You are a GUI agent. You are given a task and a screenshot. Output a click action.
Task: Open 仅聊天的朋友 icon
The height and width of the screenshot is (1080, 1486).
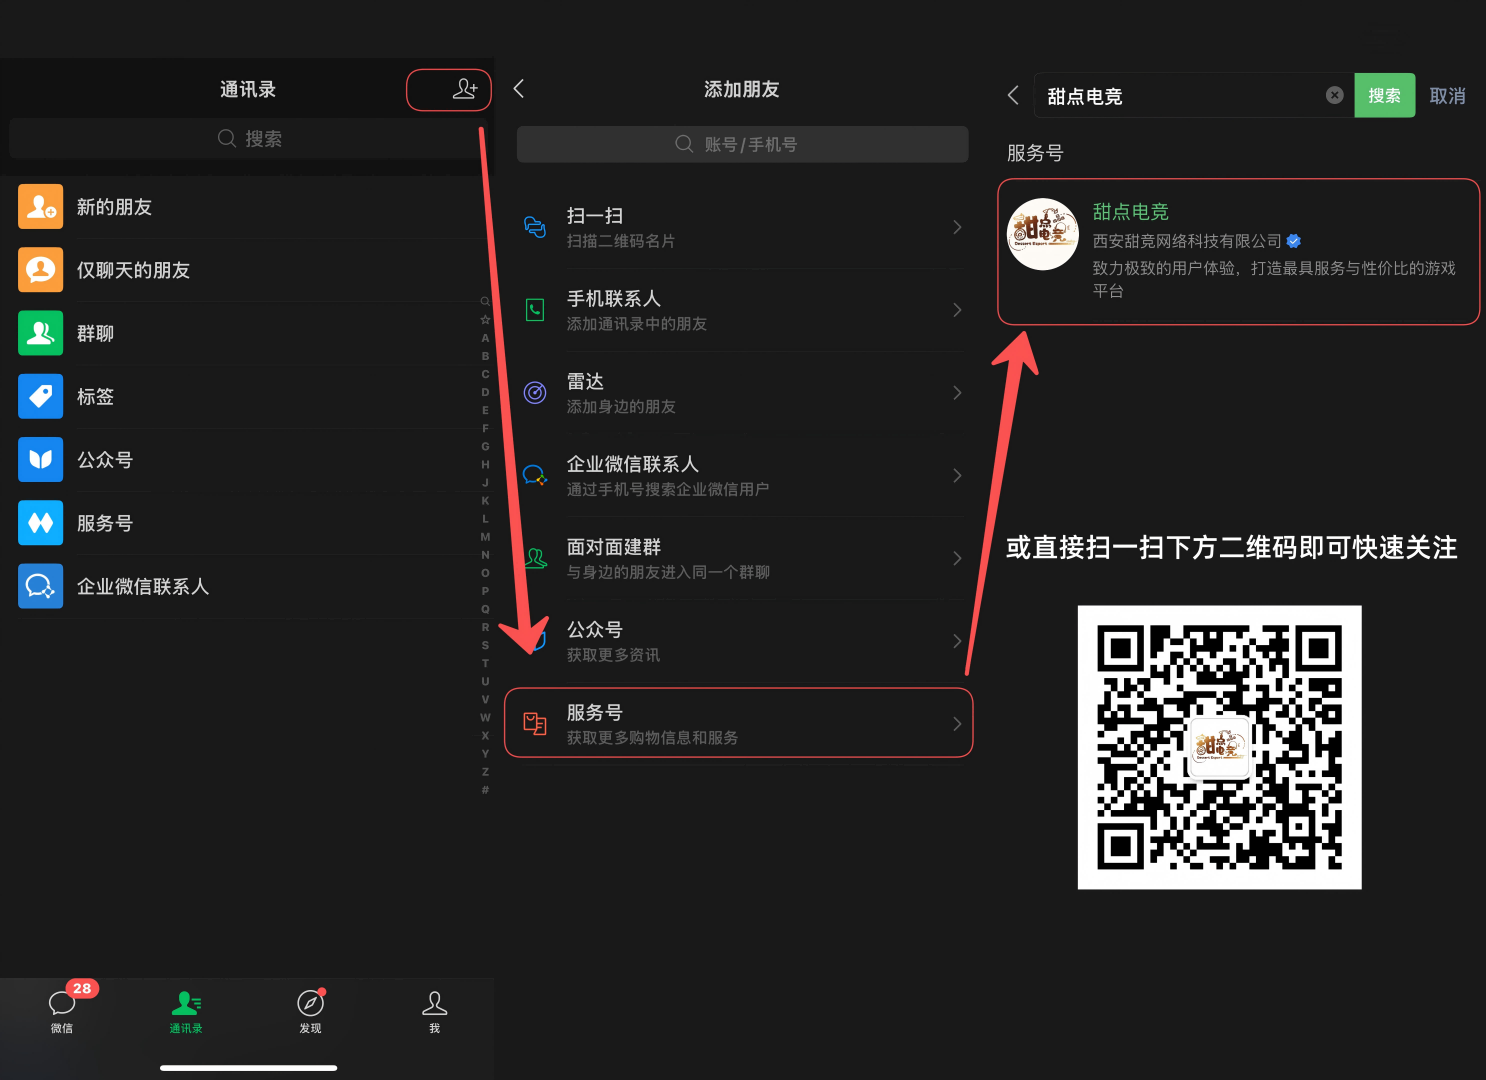click(x=41, y=270)
